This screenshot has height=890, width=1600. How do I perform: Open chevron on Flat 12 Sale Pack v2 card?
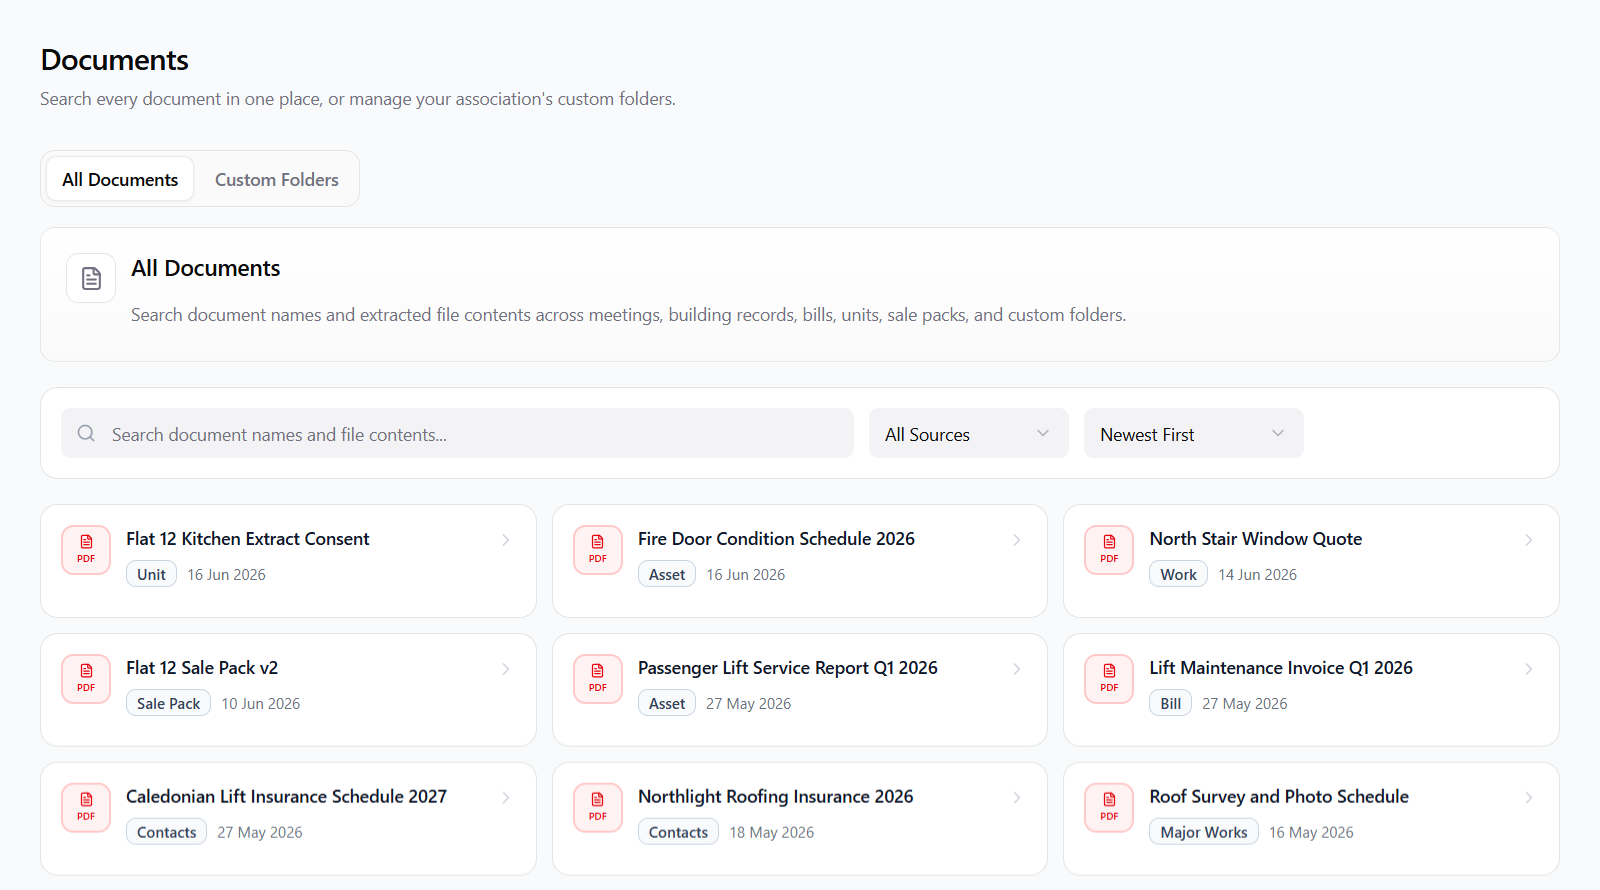click(x=506, y=669)
